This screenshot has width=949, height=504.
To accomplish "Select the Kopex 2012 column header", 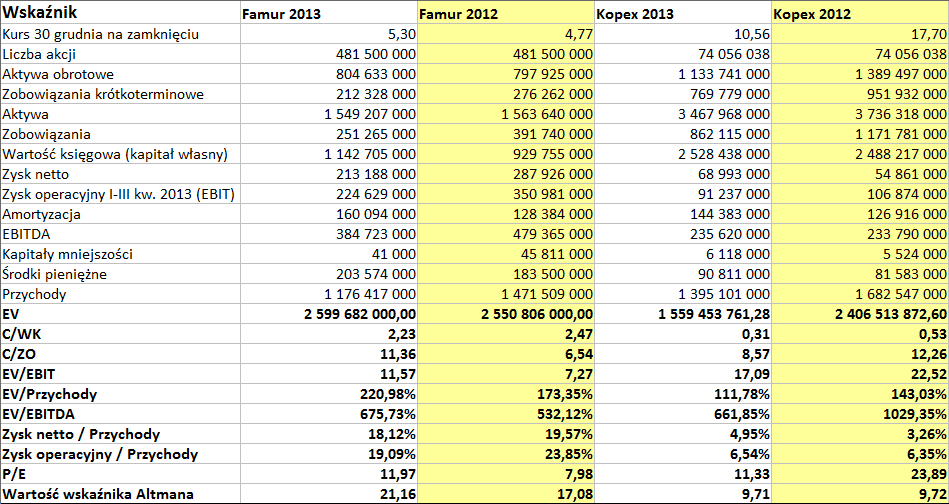I will point(861,12).
